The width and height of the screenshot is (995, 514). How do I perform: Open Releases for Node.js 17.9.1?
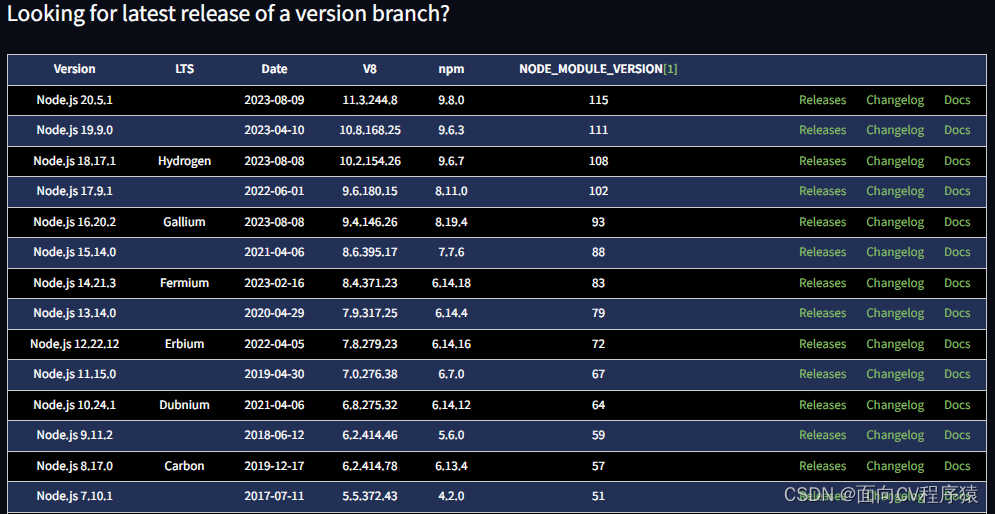click(822, 191)
